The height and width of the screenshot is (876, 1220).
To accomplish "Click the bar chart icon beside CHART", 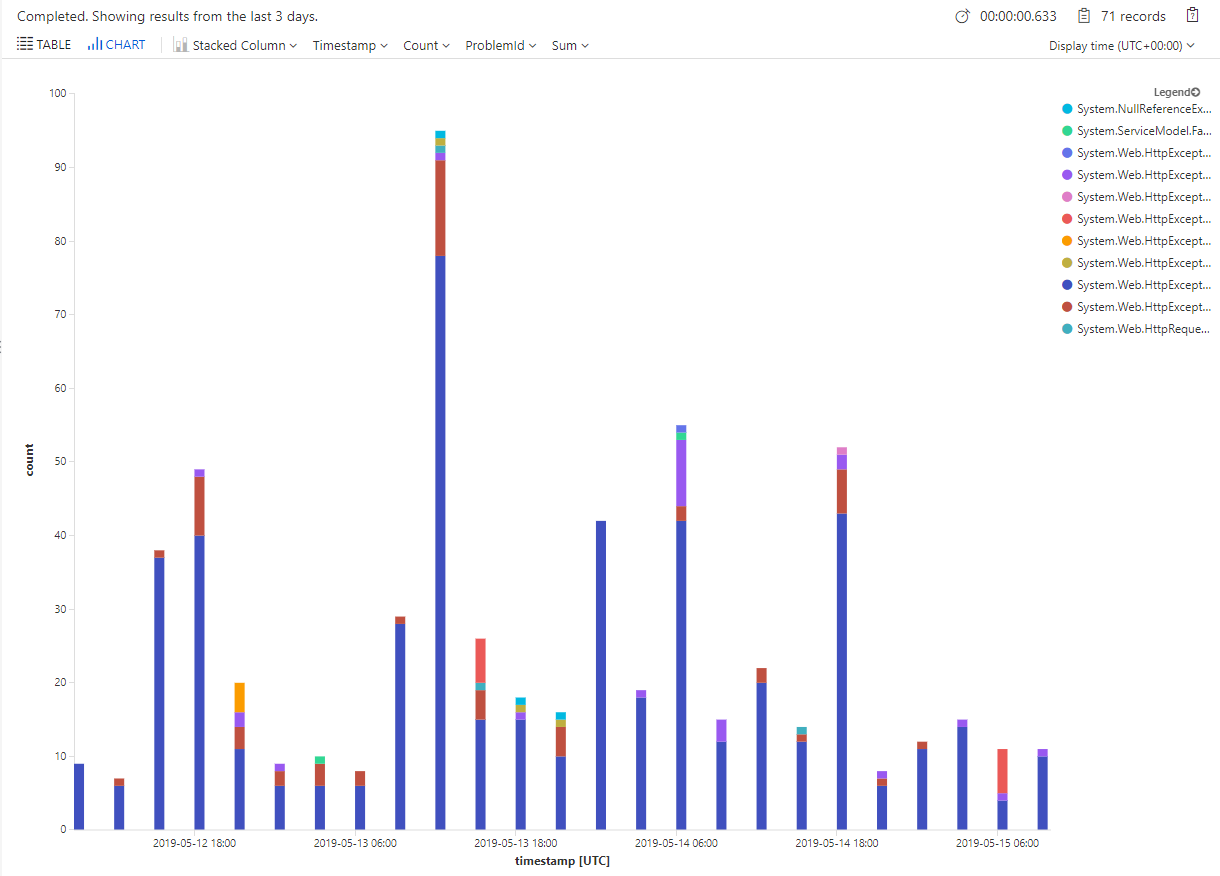I will click(x=95, y=44).
